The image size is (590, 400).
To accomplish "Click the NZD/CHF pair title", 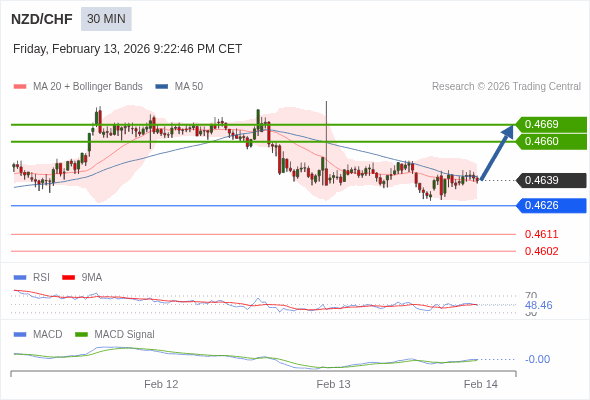I will click(x=42, y=19).
